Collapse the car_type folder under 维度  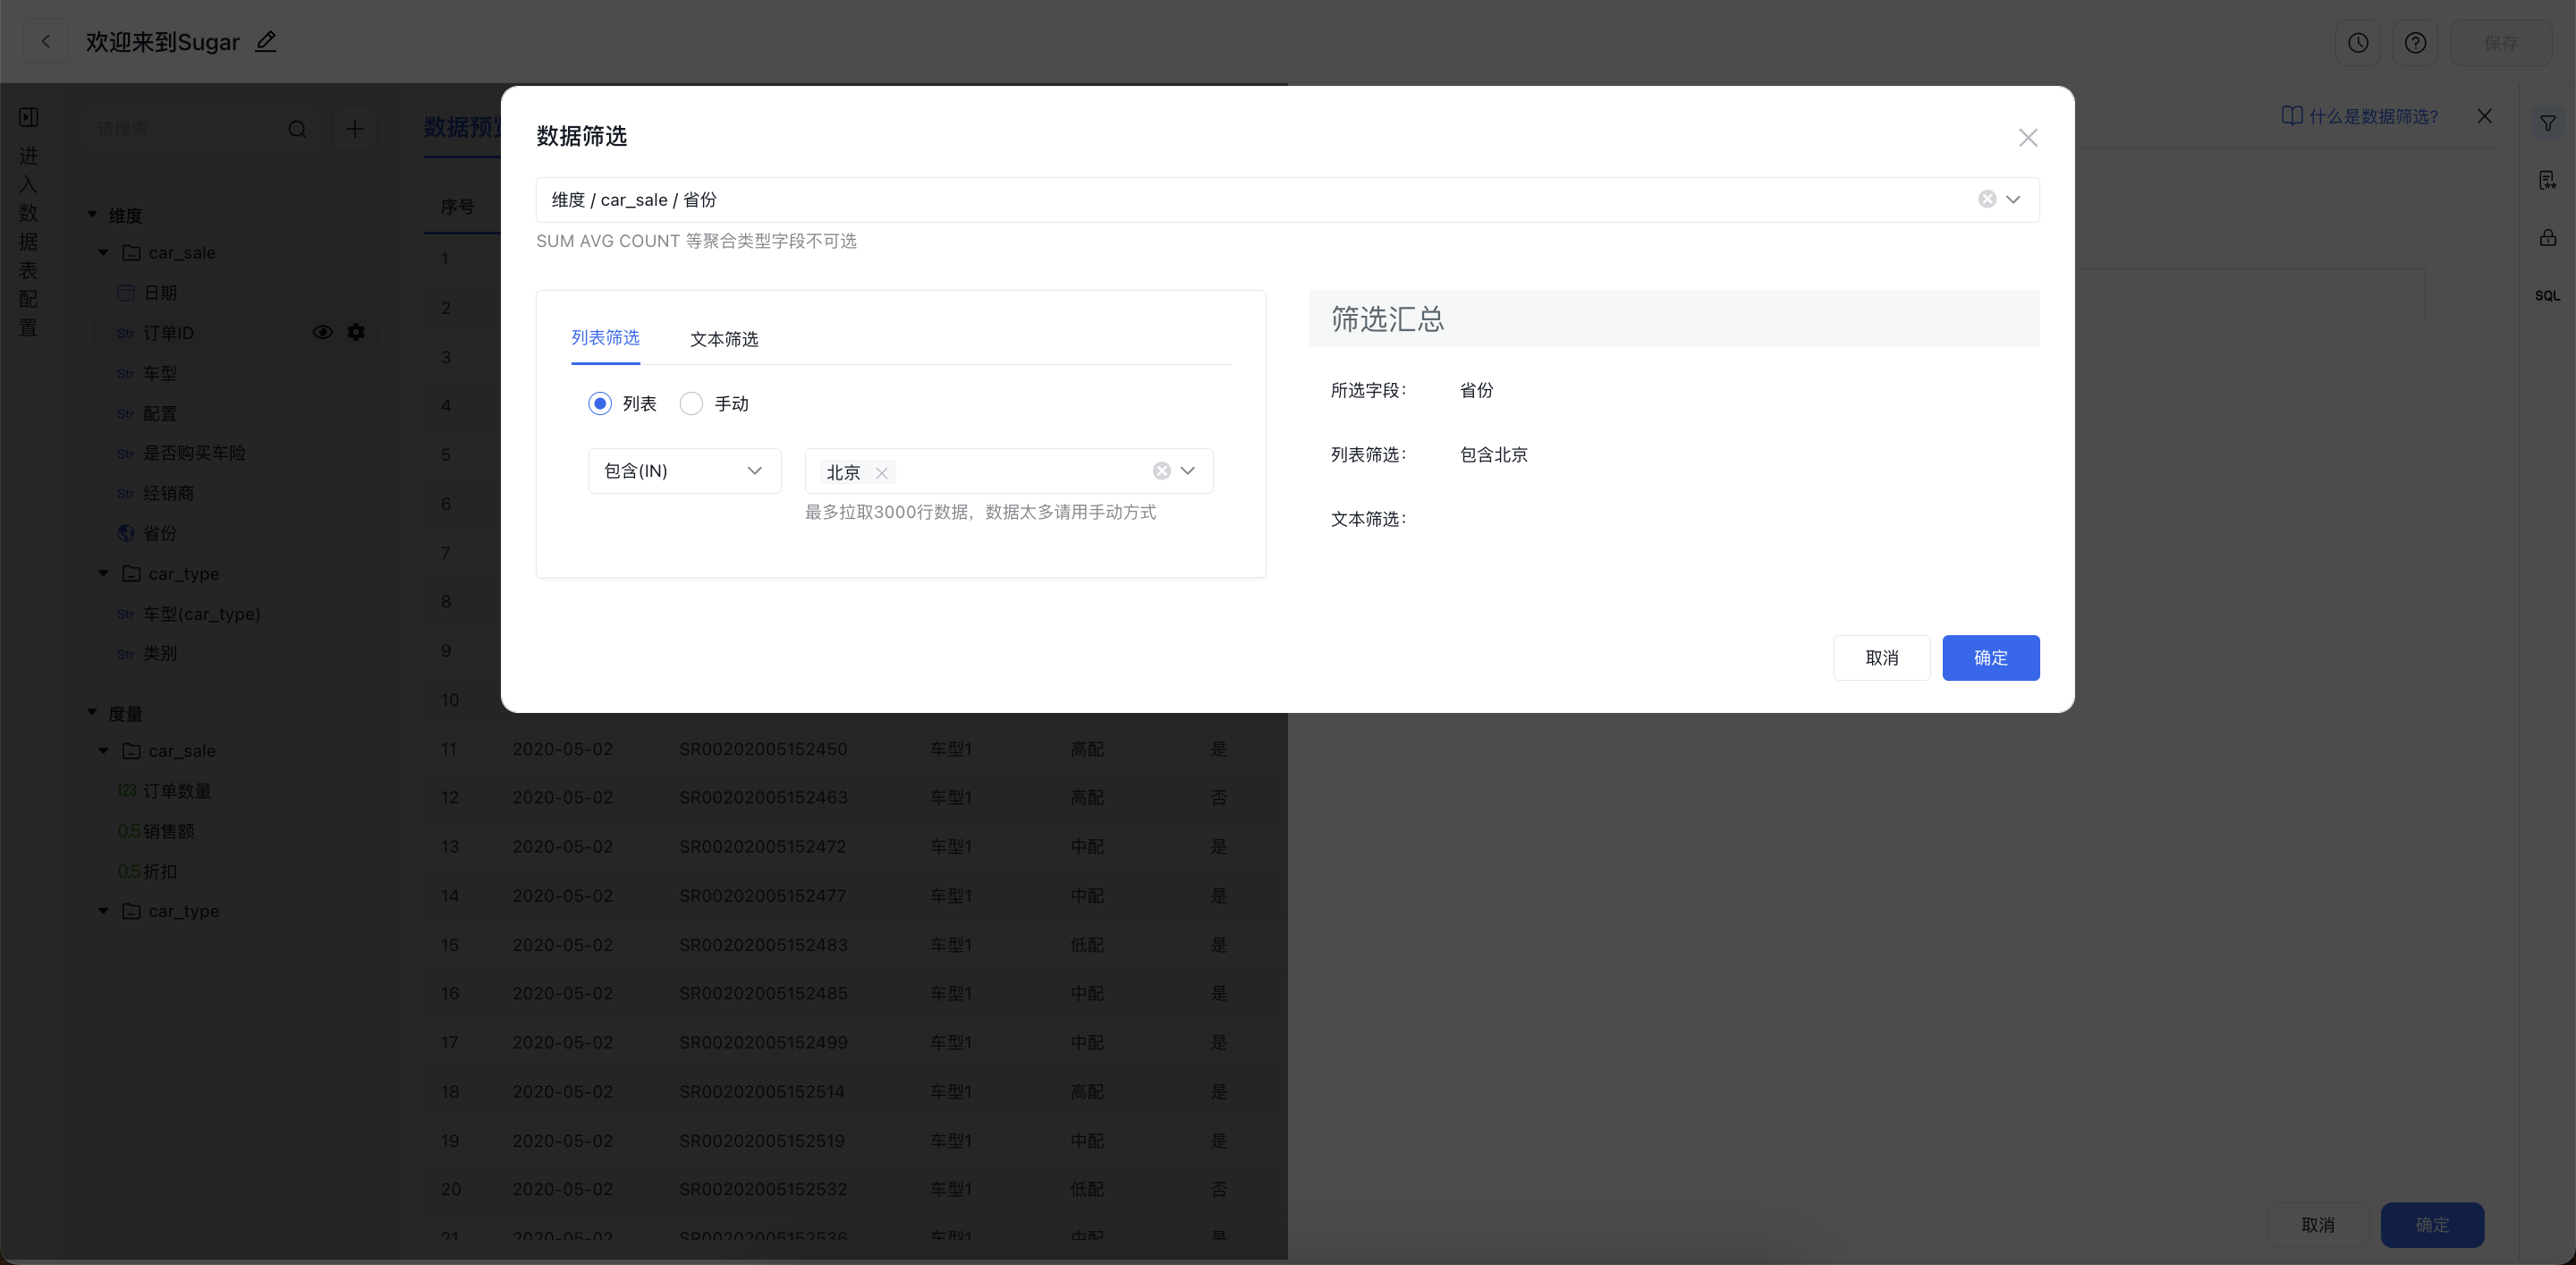click(103, 573)
